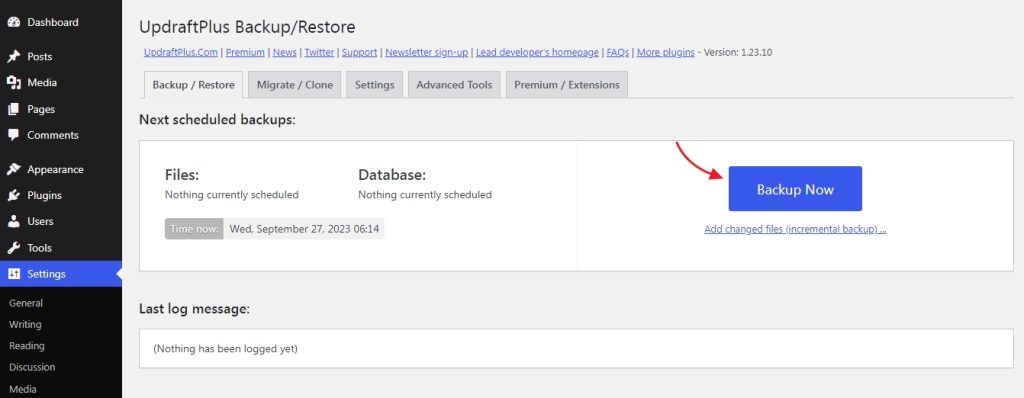Open the UpdraftPlus.Com link
The width and height of the screenshot is (1024, 398).
point(181,52)
